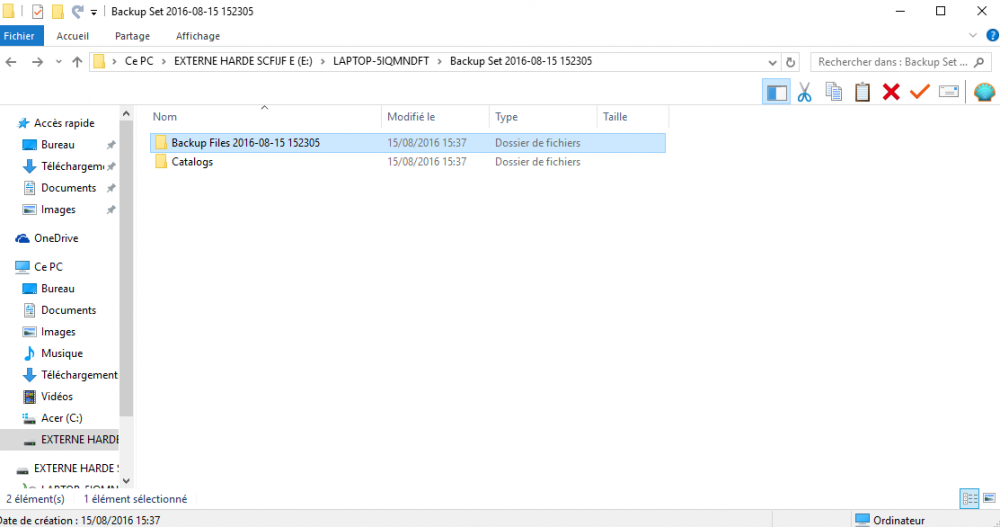
Task: Click the date of Catalogs row 15/08/2016 15:37
Action: click(x=427, y=162)
